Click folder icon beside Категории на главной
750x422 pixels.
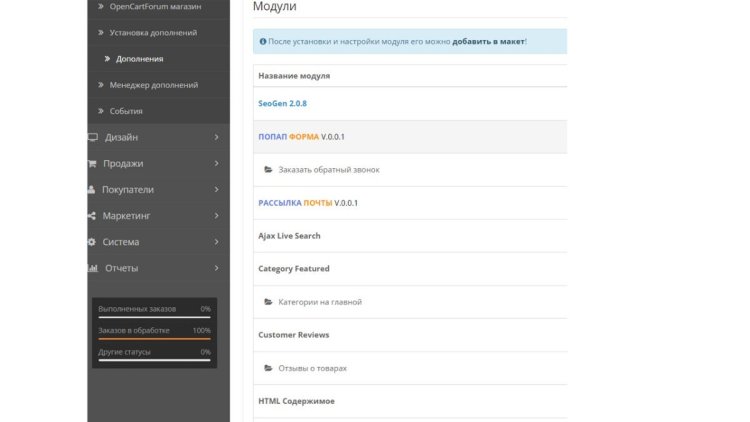(x=268, y=302)
